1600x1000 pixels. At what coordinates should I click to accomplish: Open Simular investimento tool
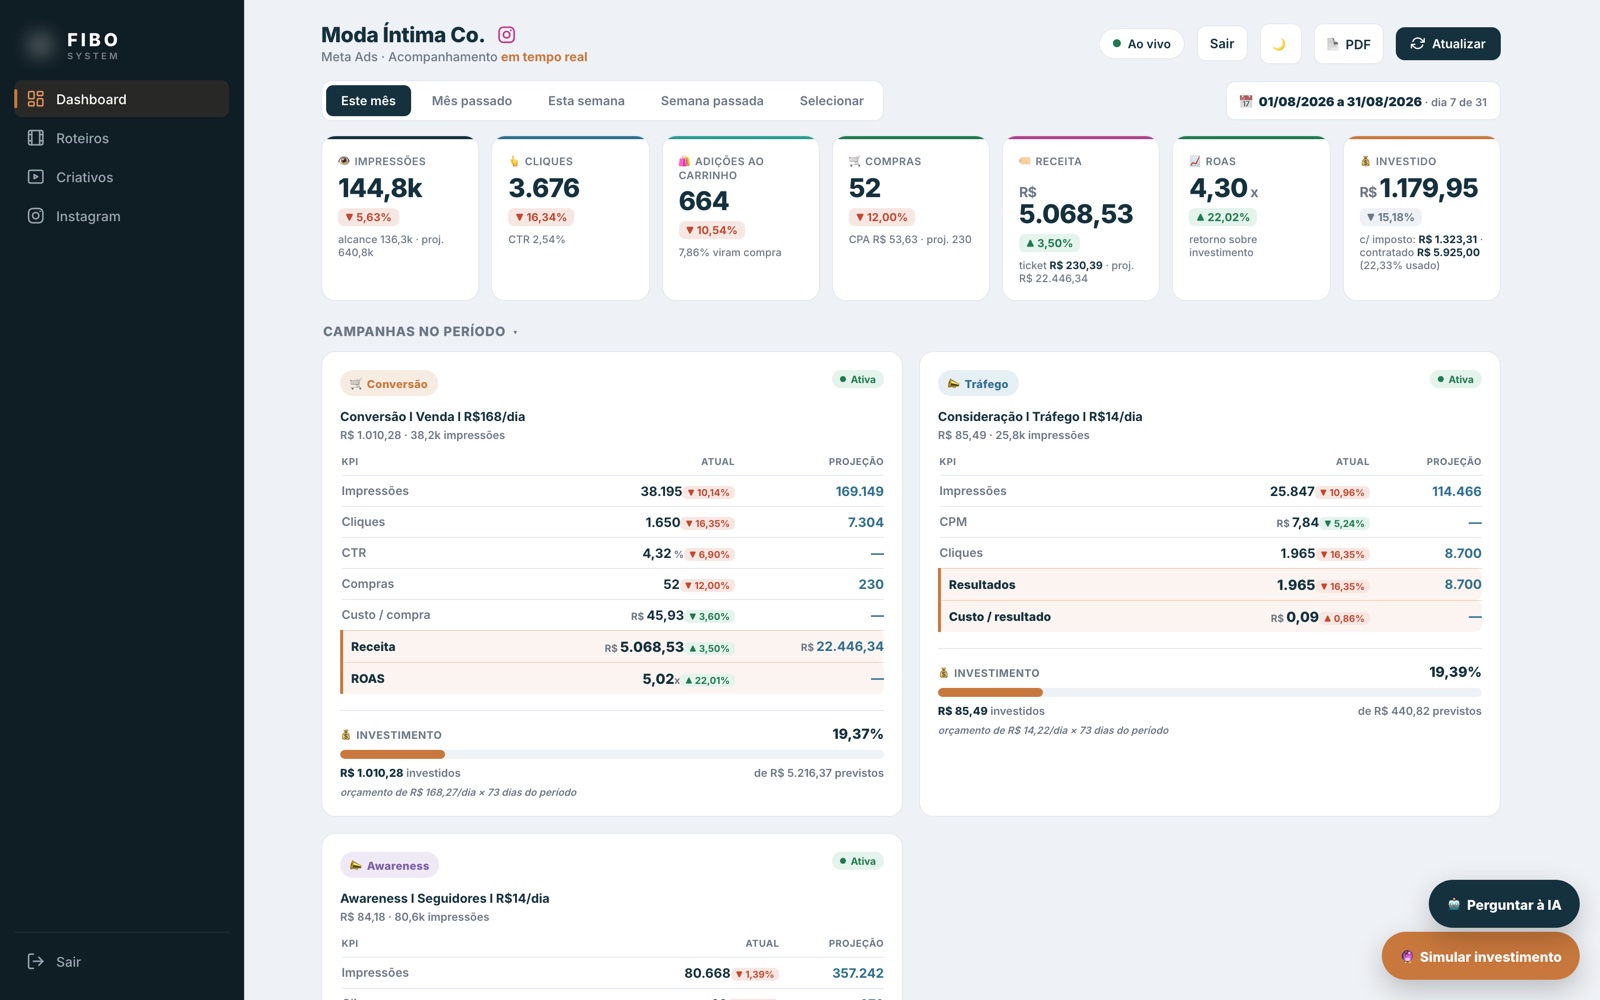click(x=1481, y=957)
